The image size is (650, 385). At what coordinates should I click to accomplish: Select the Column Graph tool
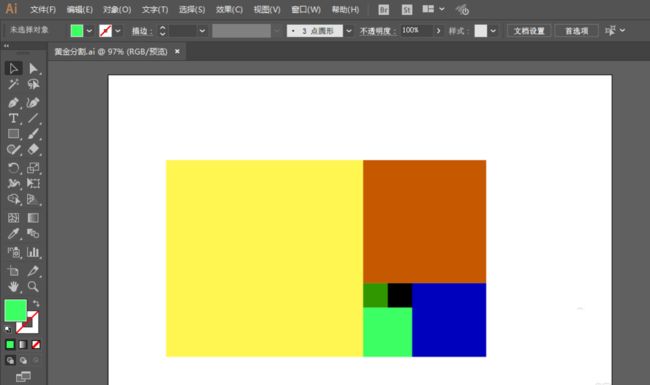point(33,252)
